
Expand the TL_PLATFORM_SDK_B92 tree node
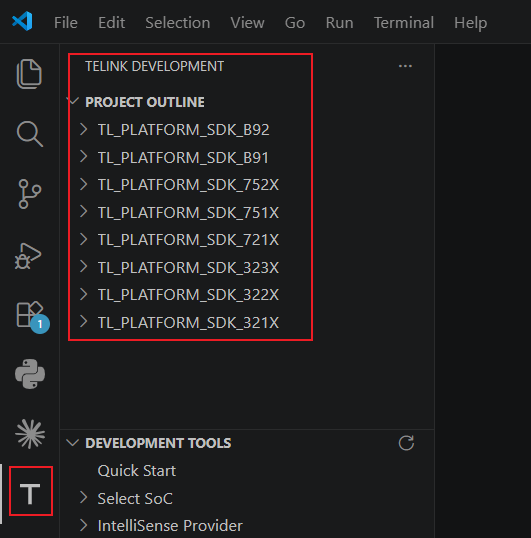83,129
